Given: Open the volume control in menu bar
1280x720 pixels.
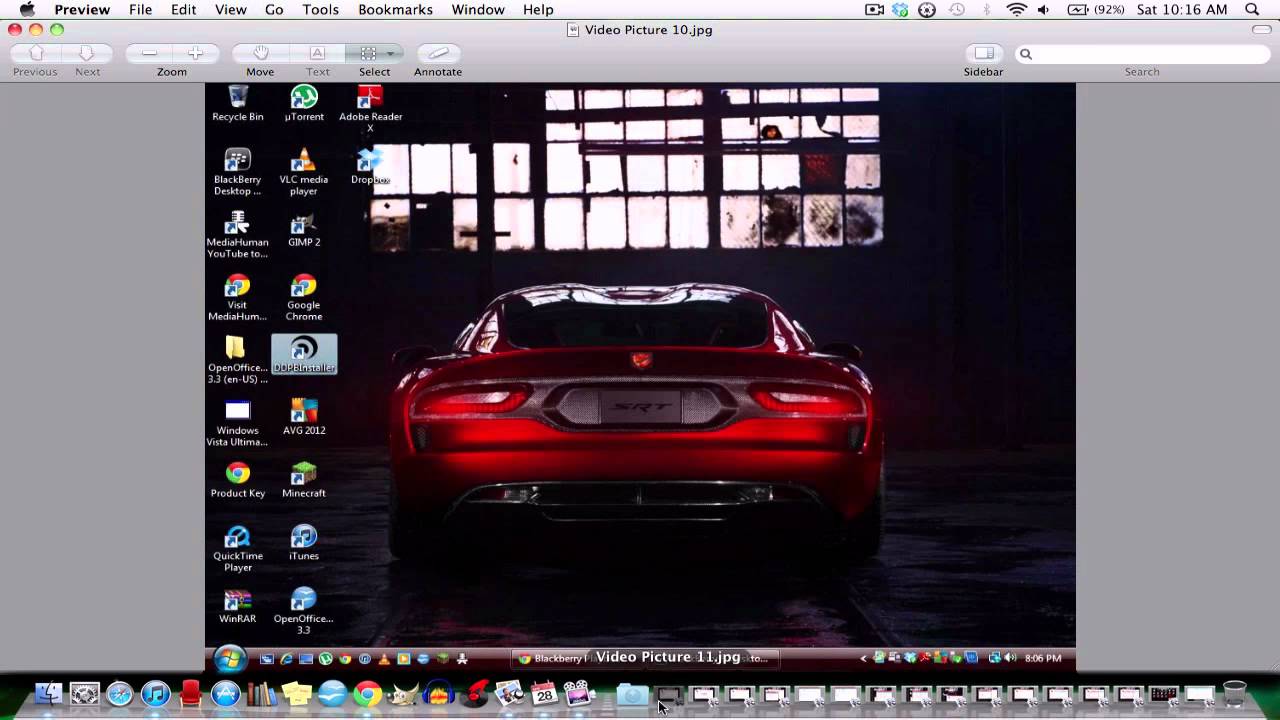Looking at the screenshot, I should [1044, 9].
